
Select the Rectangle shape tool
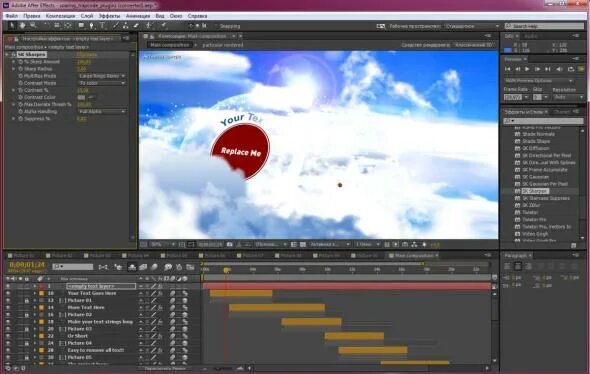81,25
